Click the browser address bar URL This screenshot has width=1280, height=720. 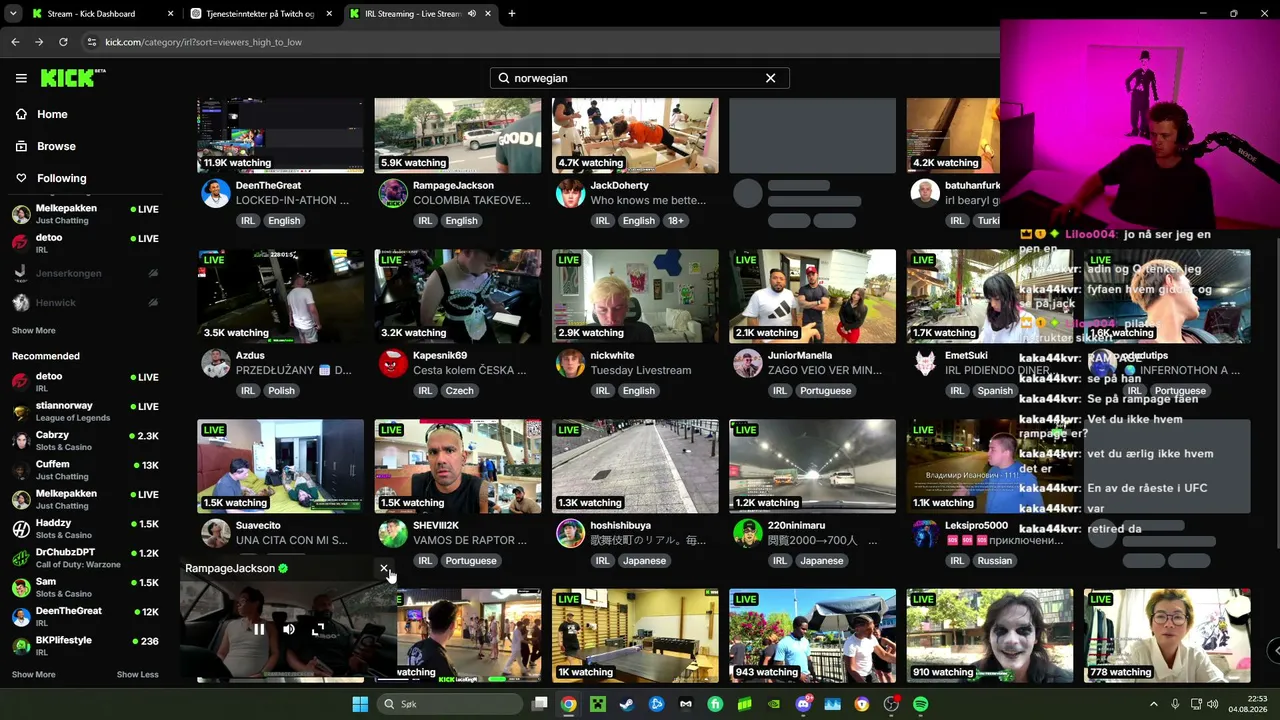pos(204,42)
